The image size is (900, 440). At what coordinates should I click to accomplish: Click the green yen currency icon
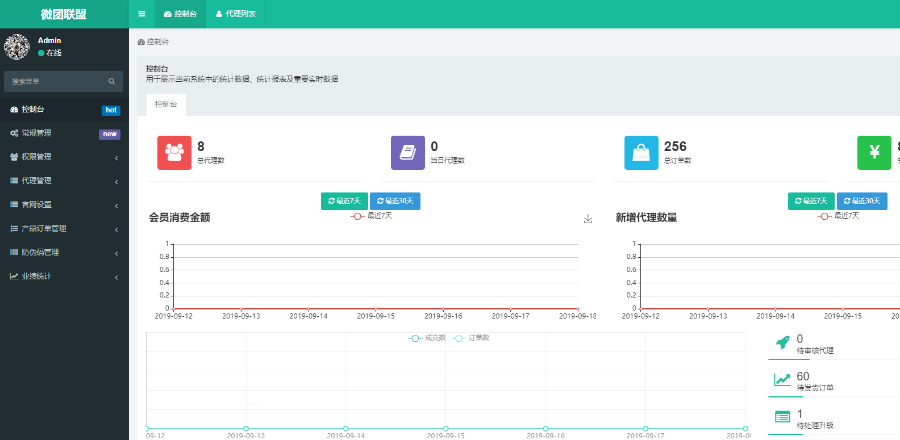[874, 153]
